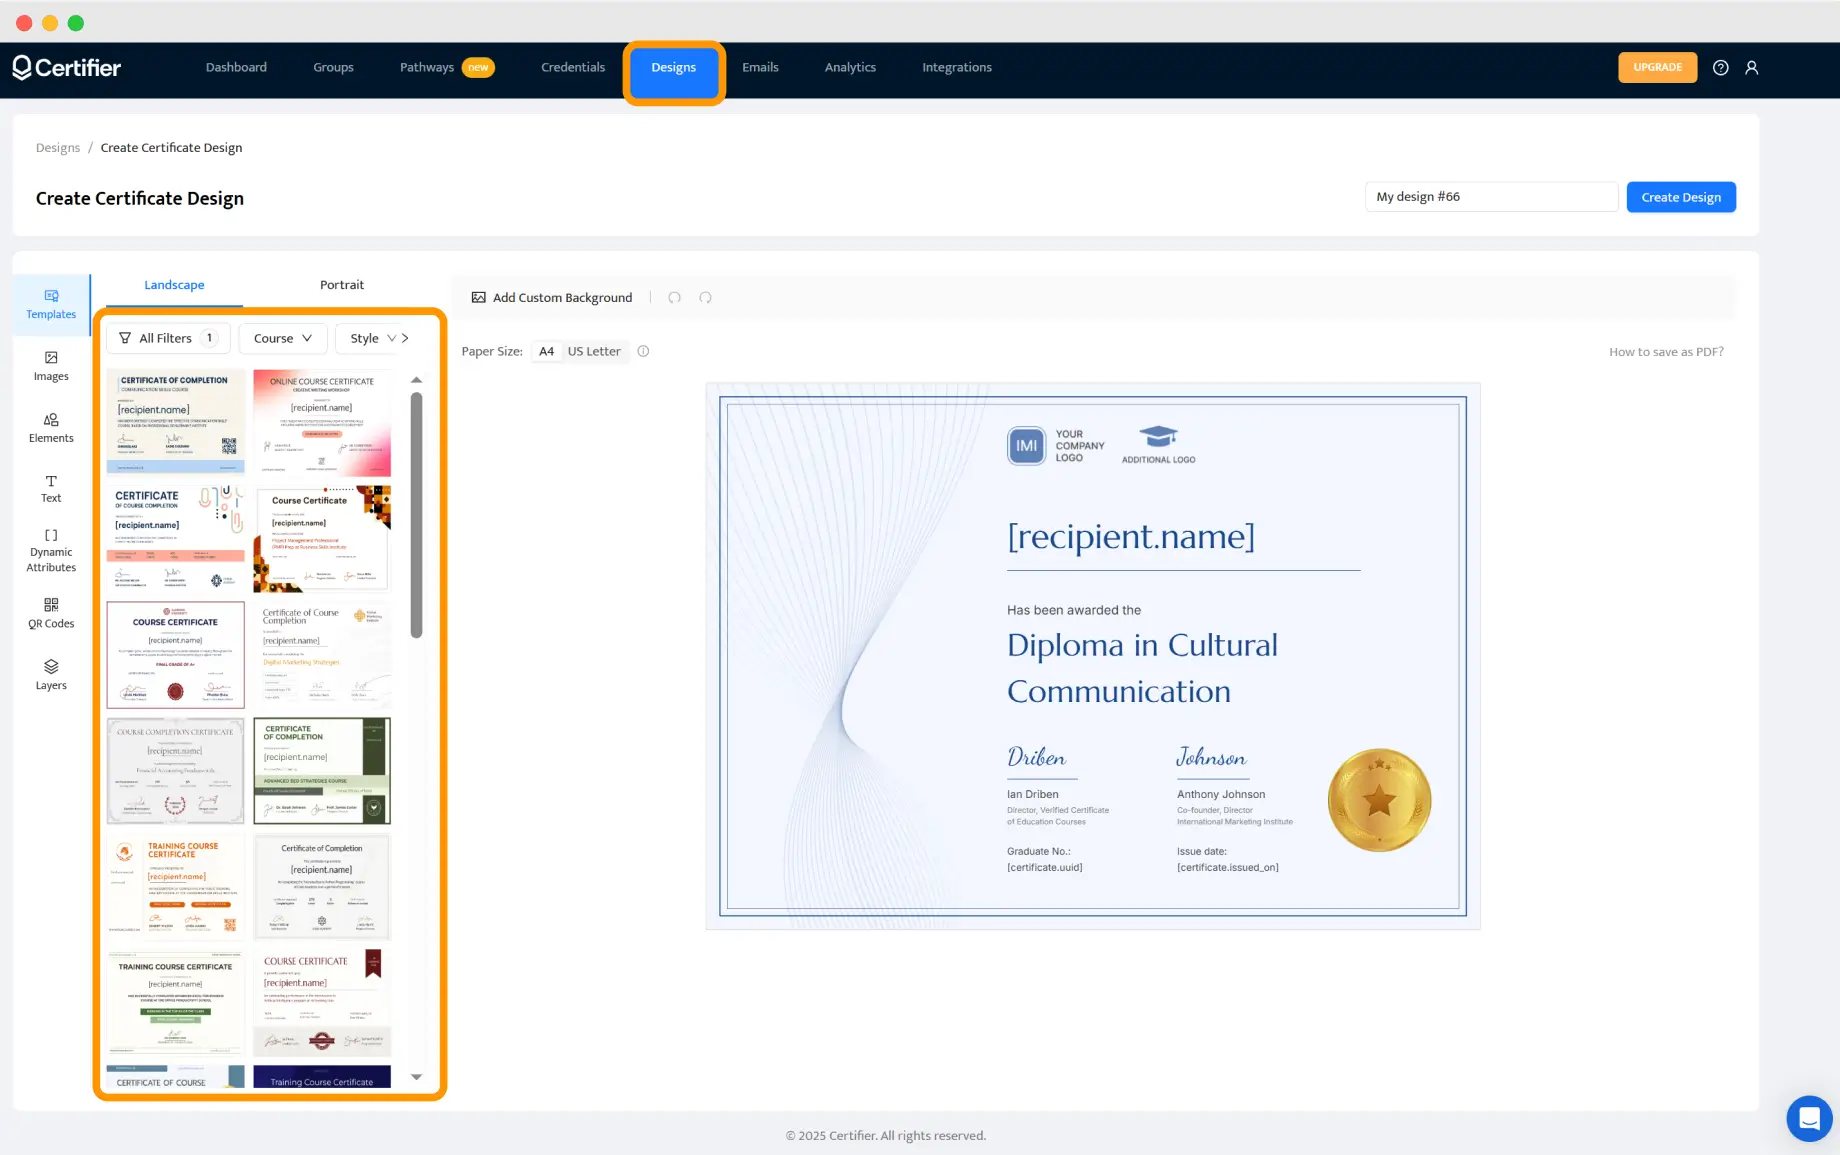Open the Templates sidebar panel
Screen dimensions: 1840x1155
coord(51,304)
